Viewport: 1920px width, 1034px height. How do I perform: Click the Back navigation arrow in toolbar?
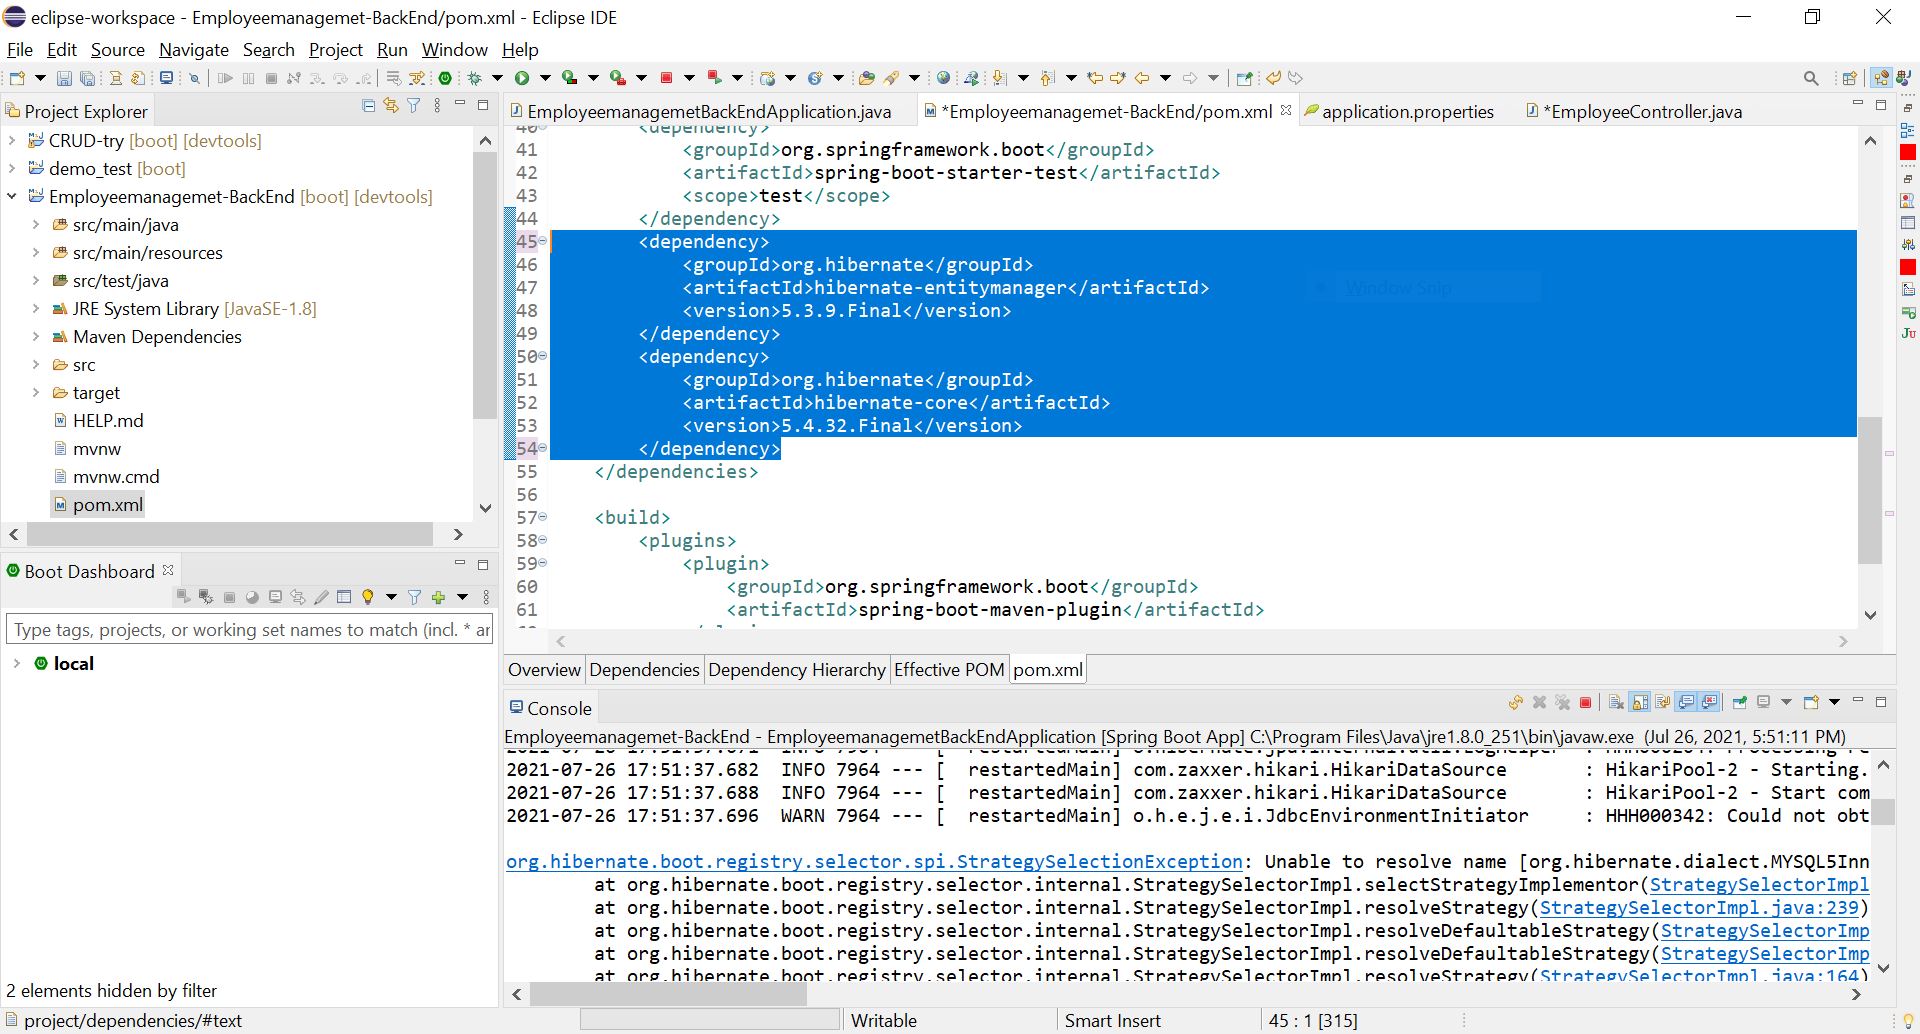[1141, 78]
